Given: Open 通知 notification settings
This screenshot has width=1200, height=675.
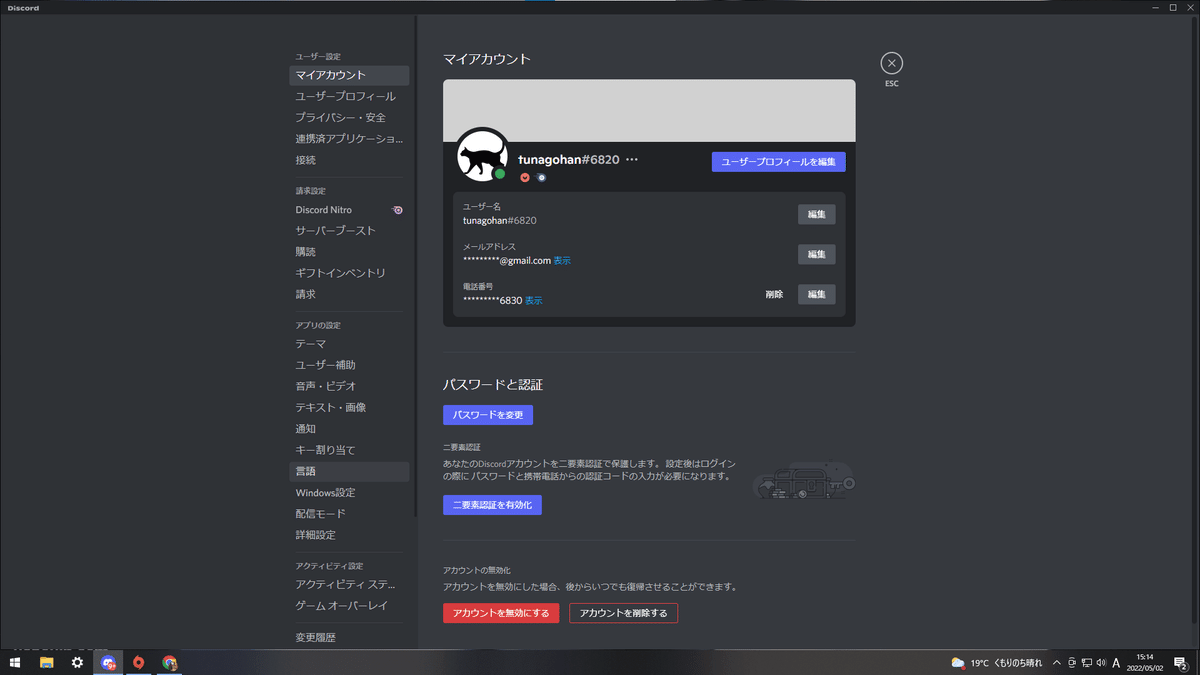Looking at the screenshot, I should coord(349,429).
